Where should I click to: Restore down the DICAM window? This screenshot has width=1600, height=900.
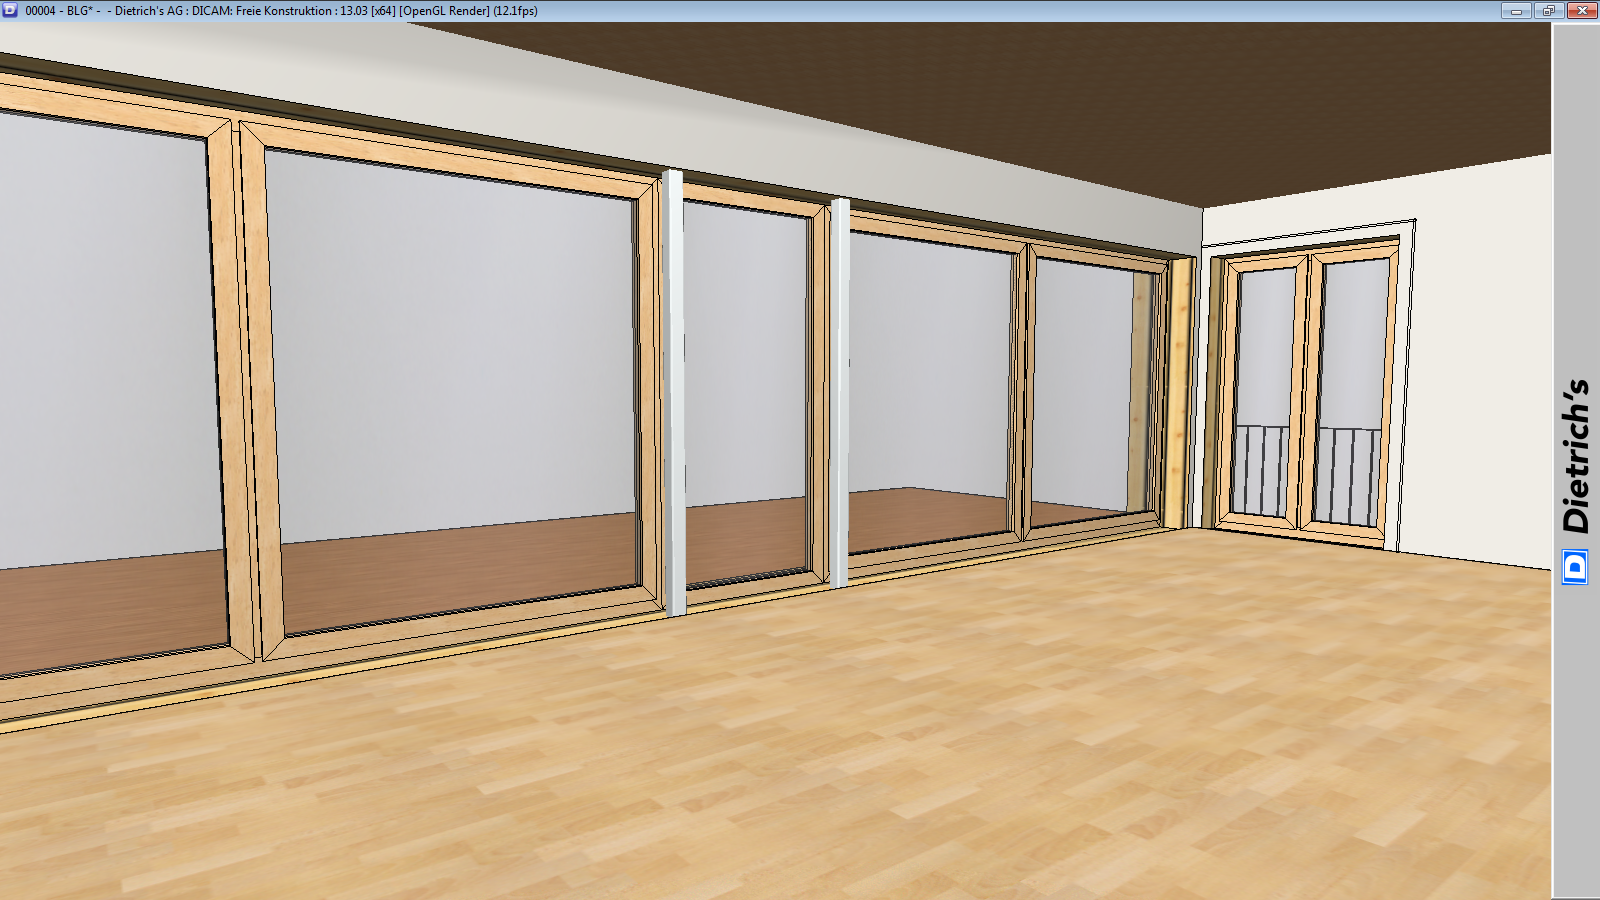click(1548, 10)
